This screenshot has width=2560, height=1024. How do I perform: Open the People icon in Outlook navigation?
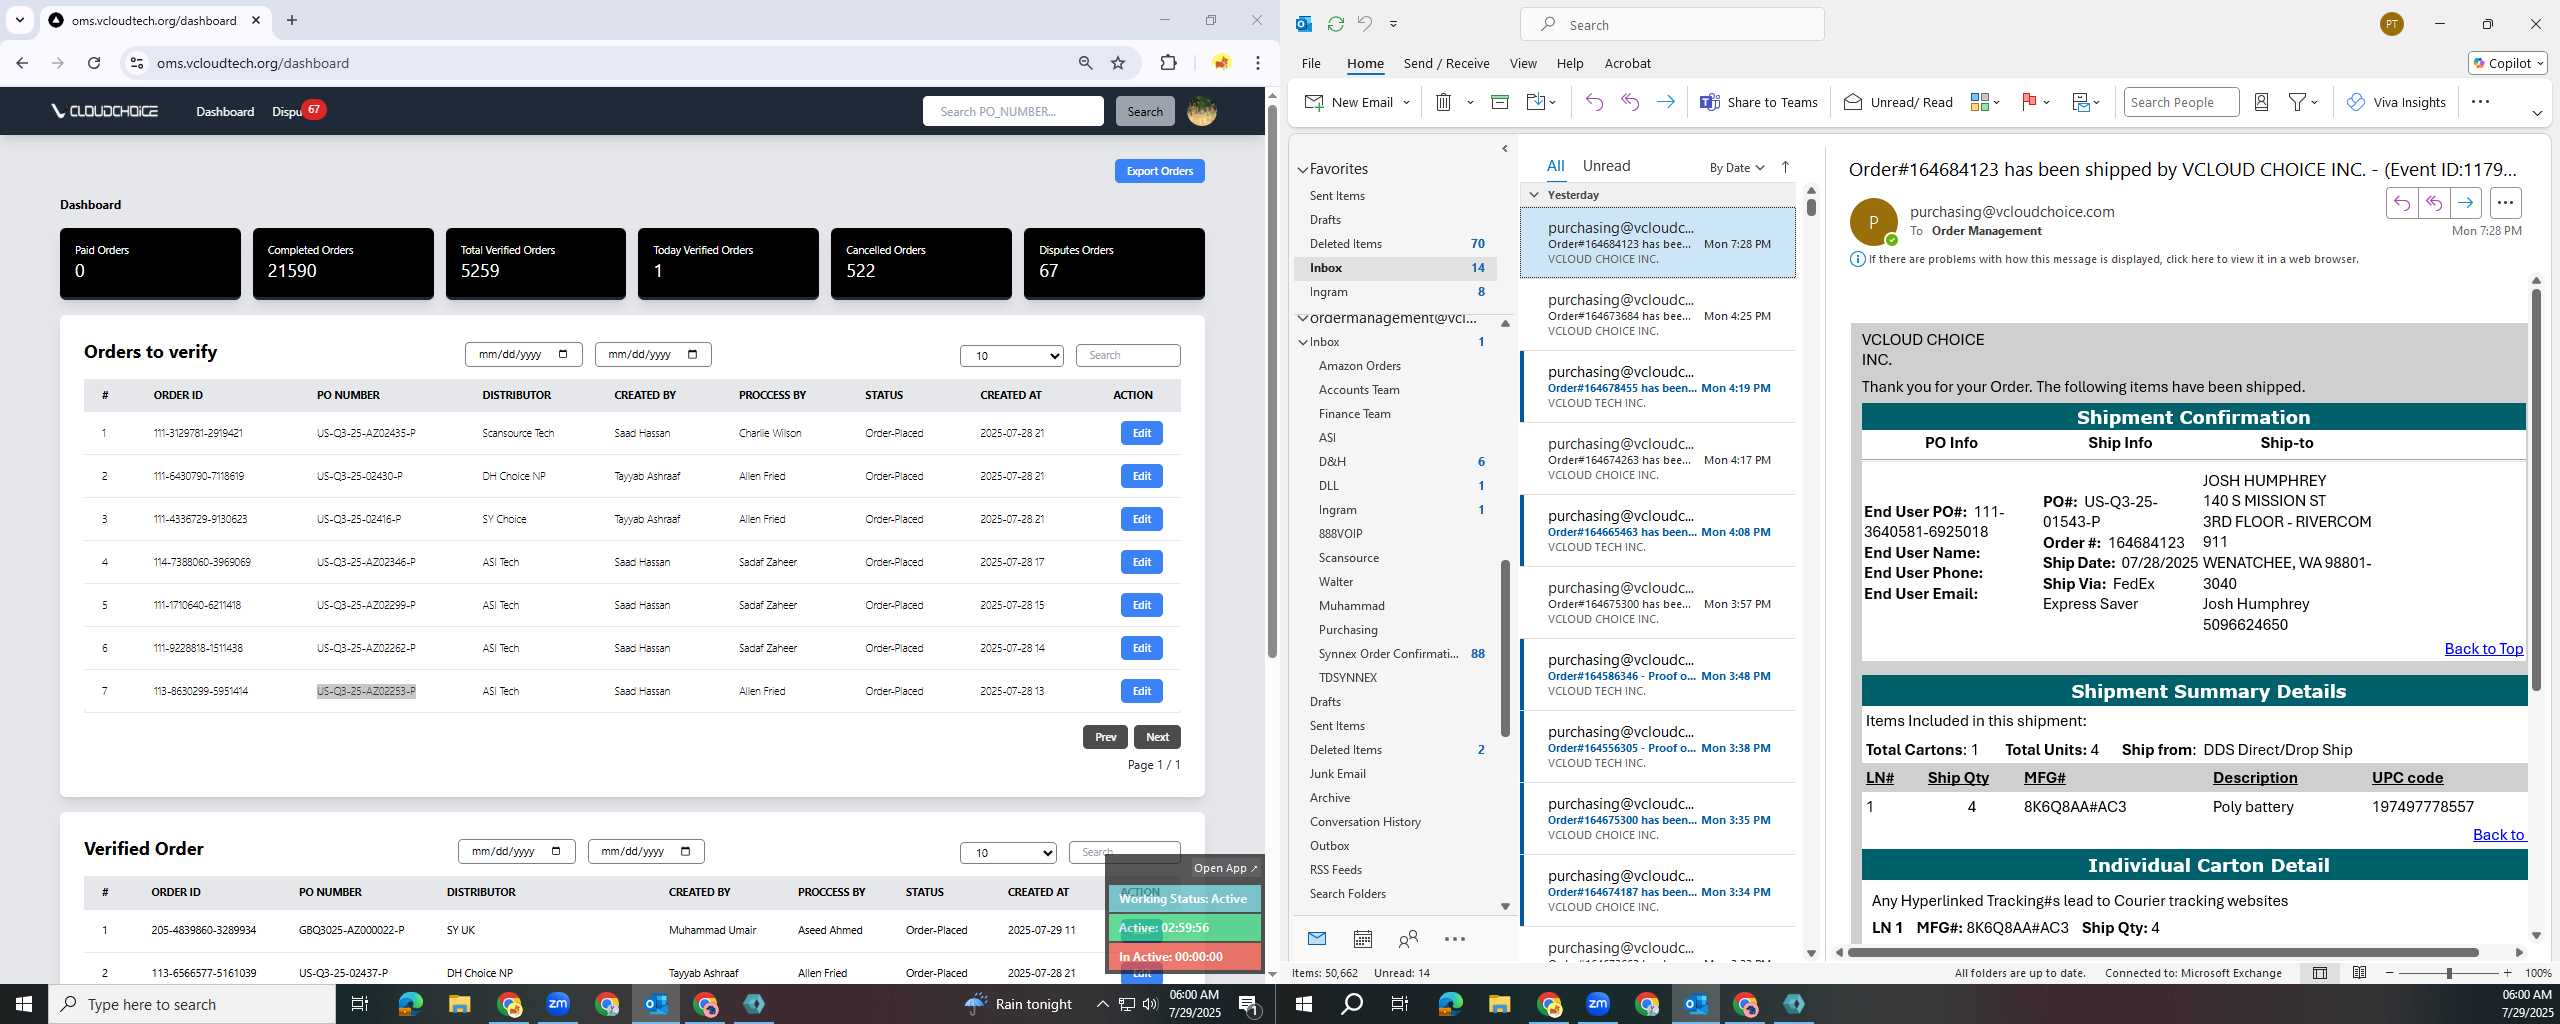pyautogui.click(x=1408, y=938)
